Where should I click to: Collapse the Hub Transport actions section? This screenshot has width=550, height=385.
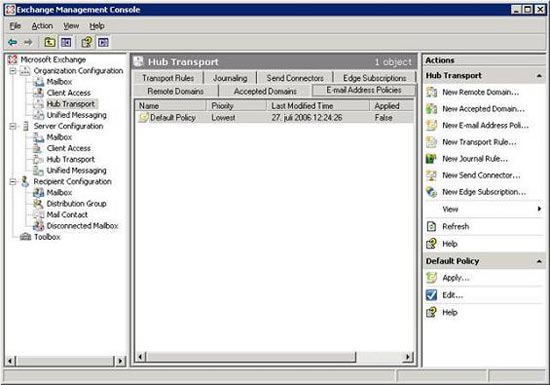click(539, 76)
